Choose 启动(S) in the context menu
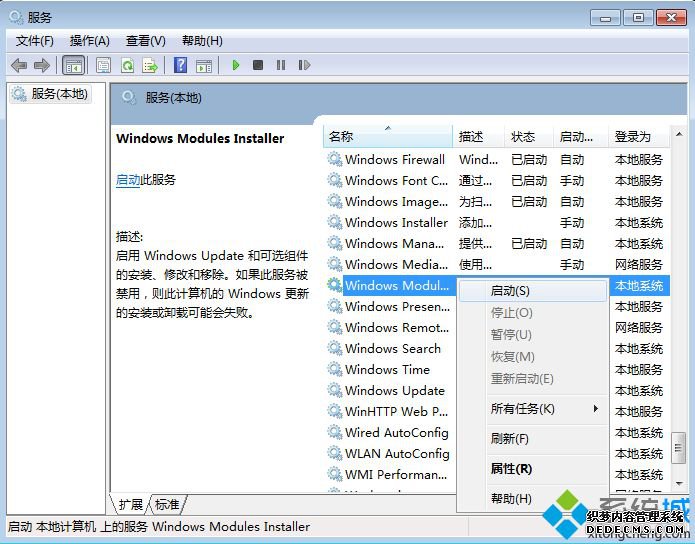This screenshot has height=544, width=695. pyautogui.click(x=533, y=291)
